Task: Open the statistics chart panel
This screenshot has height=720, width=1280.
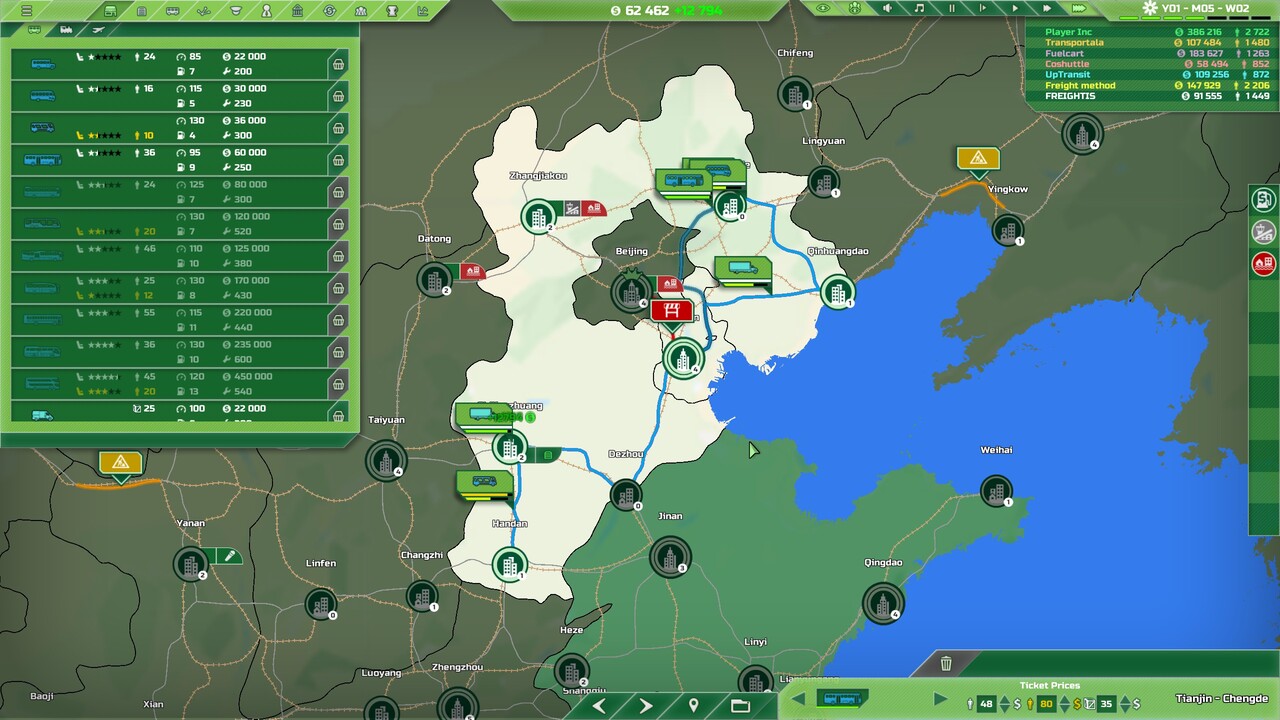Action: tap(423, 11)
